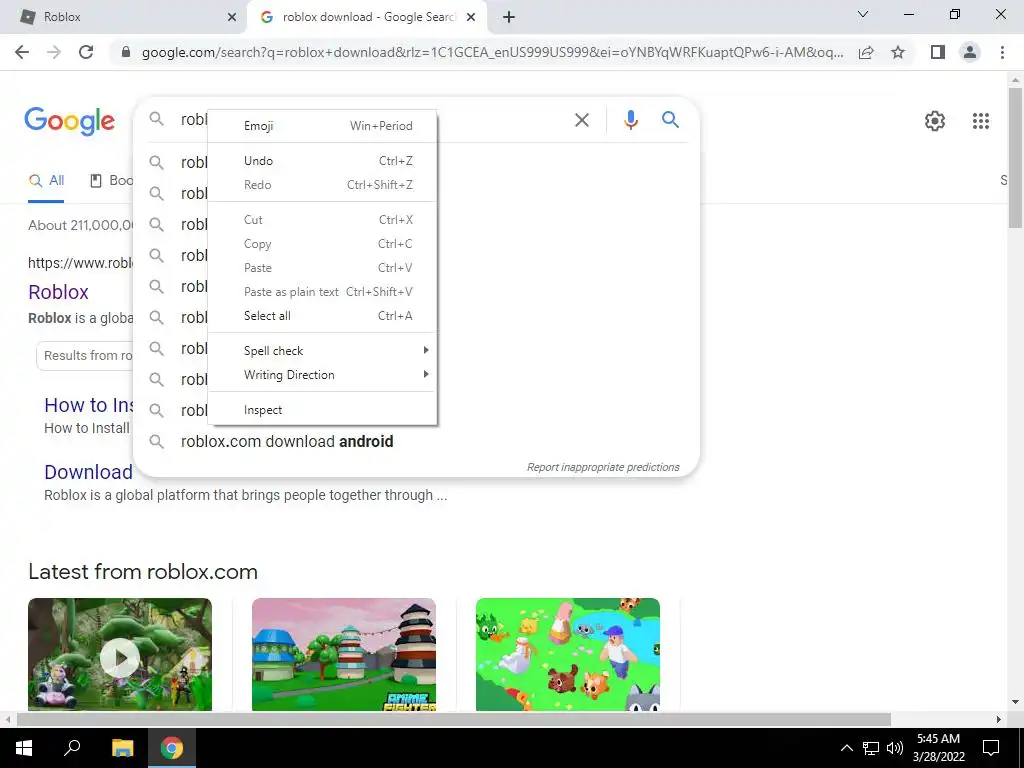The image size is (1024, 768).
Task: Open the Chrome profile avatar
Action: click(970, 52)
